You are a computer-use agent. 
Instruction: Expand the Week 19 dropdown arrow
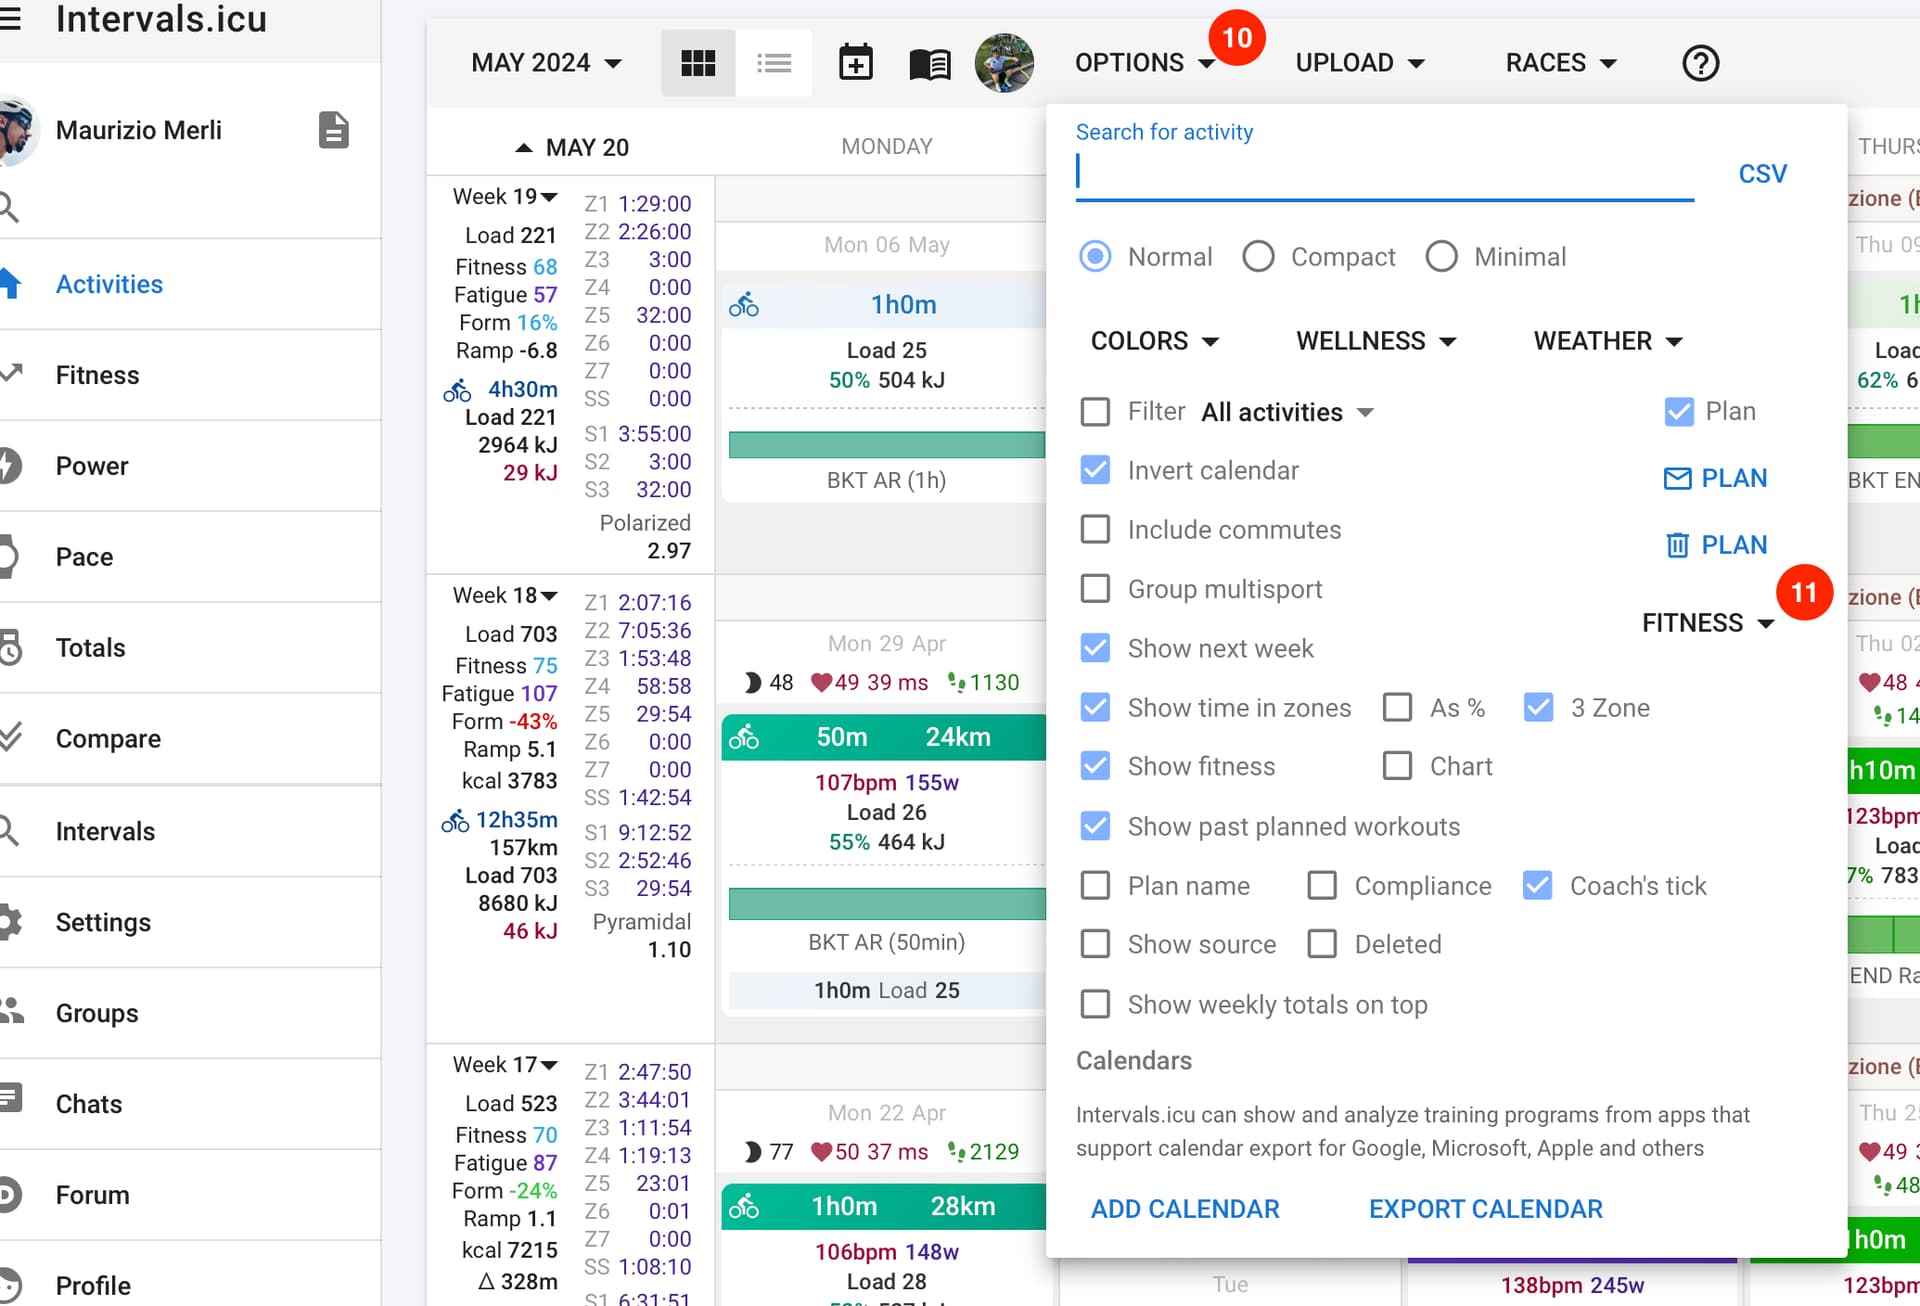(549, 197)
